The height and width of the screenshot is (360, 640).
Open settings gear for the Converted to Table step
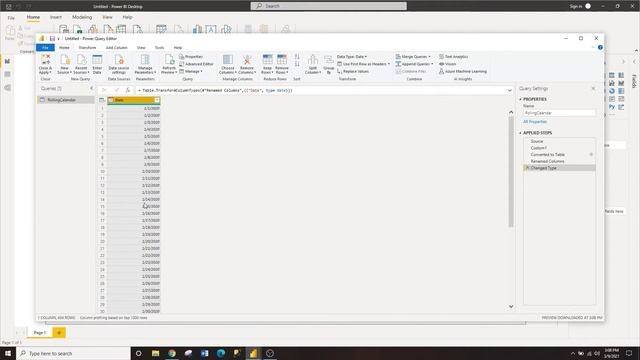click(x=591, y=155)
